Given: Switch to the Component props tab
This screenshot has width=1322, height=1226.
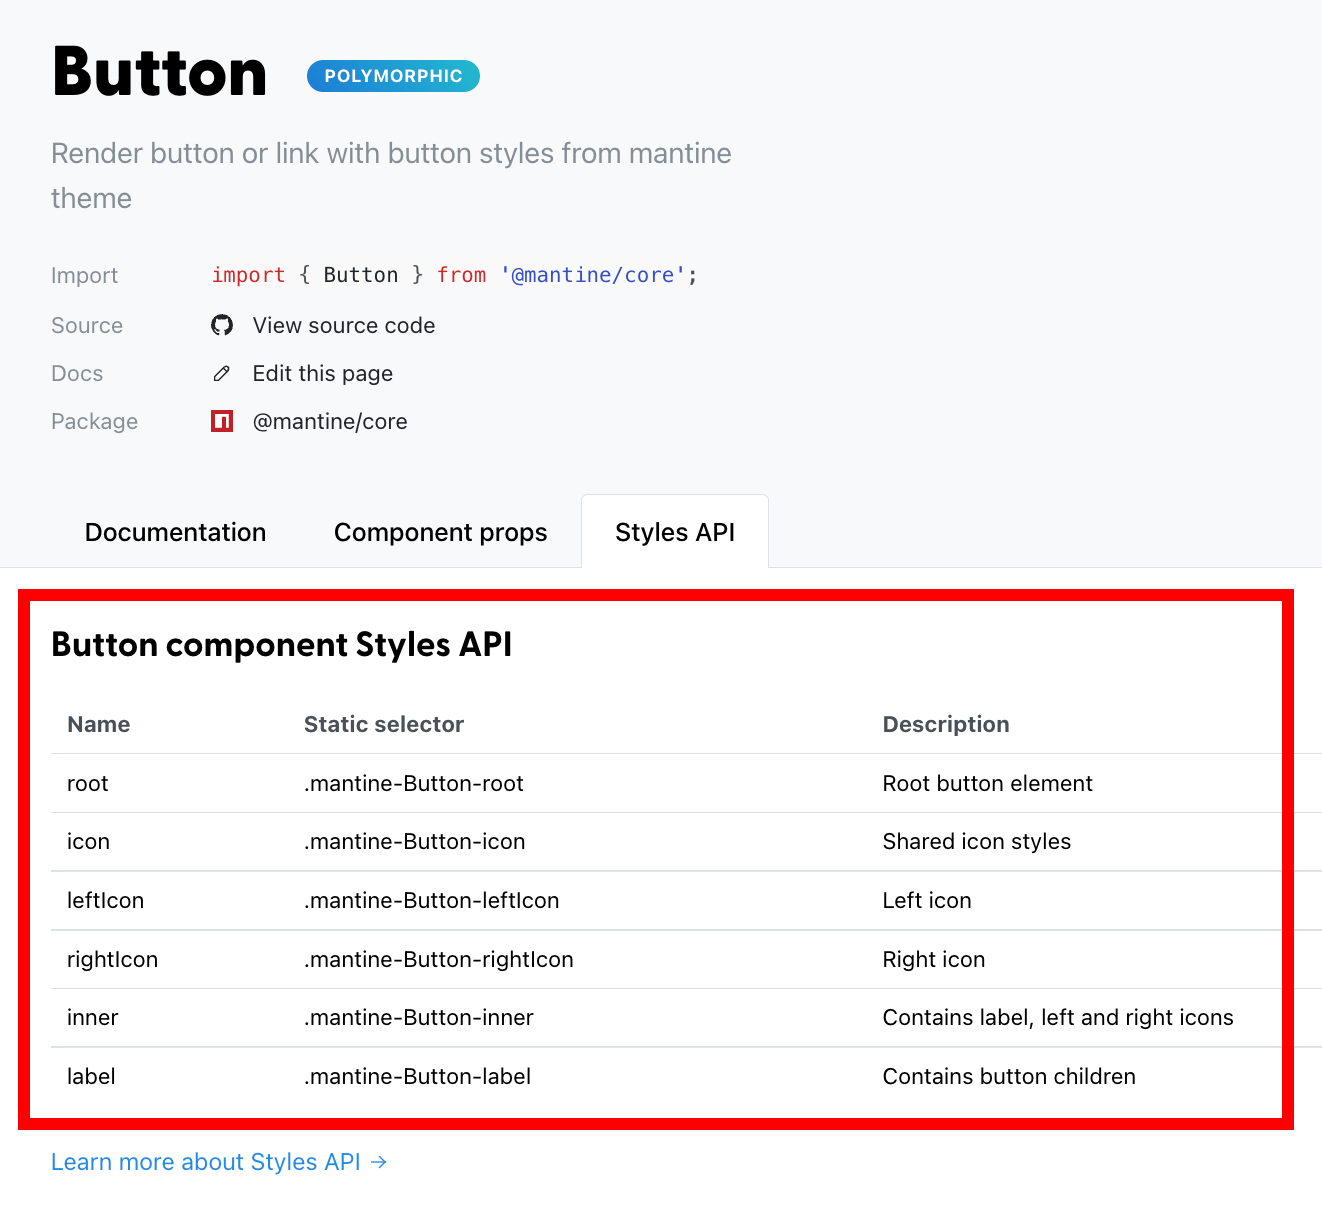Looking at the screenshot, I should [x=440, y=532].
